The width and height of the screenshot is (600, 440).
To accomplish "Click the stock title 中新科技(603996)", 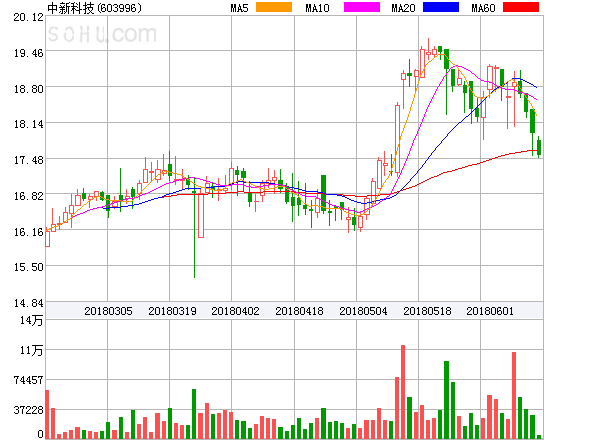I will tap(94, 8).
